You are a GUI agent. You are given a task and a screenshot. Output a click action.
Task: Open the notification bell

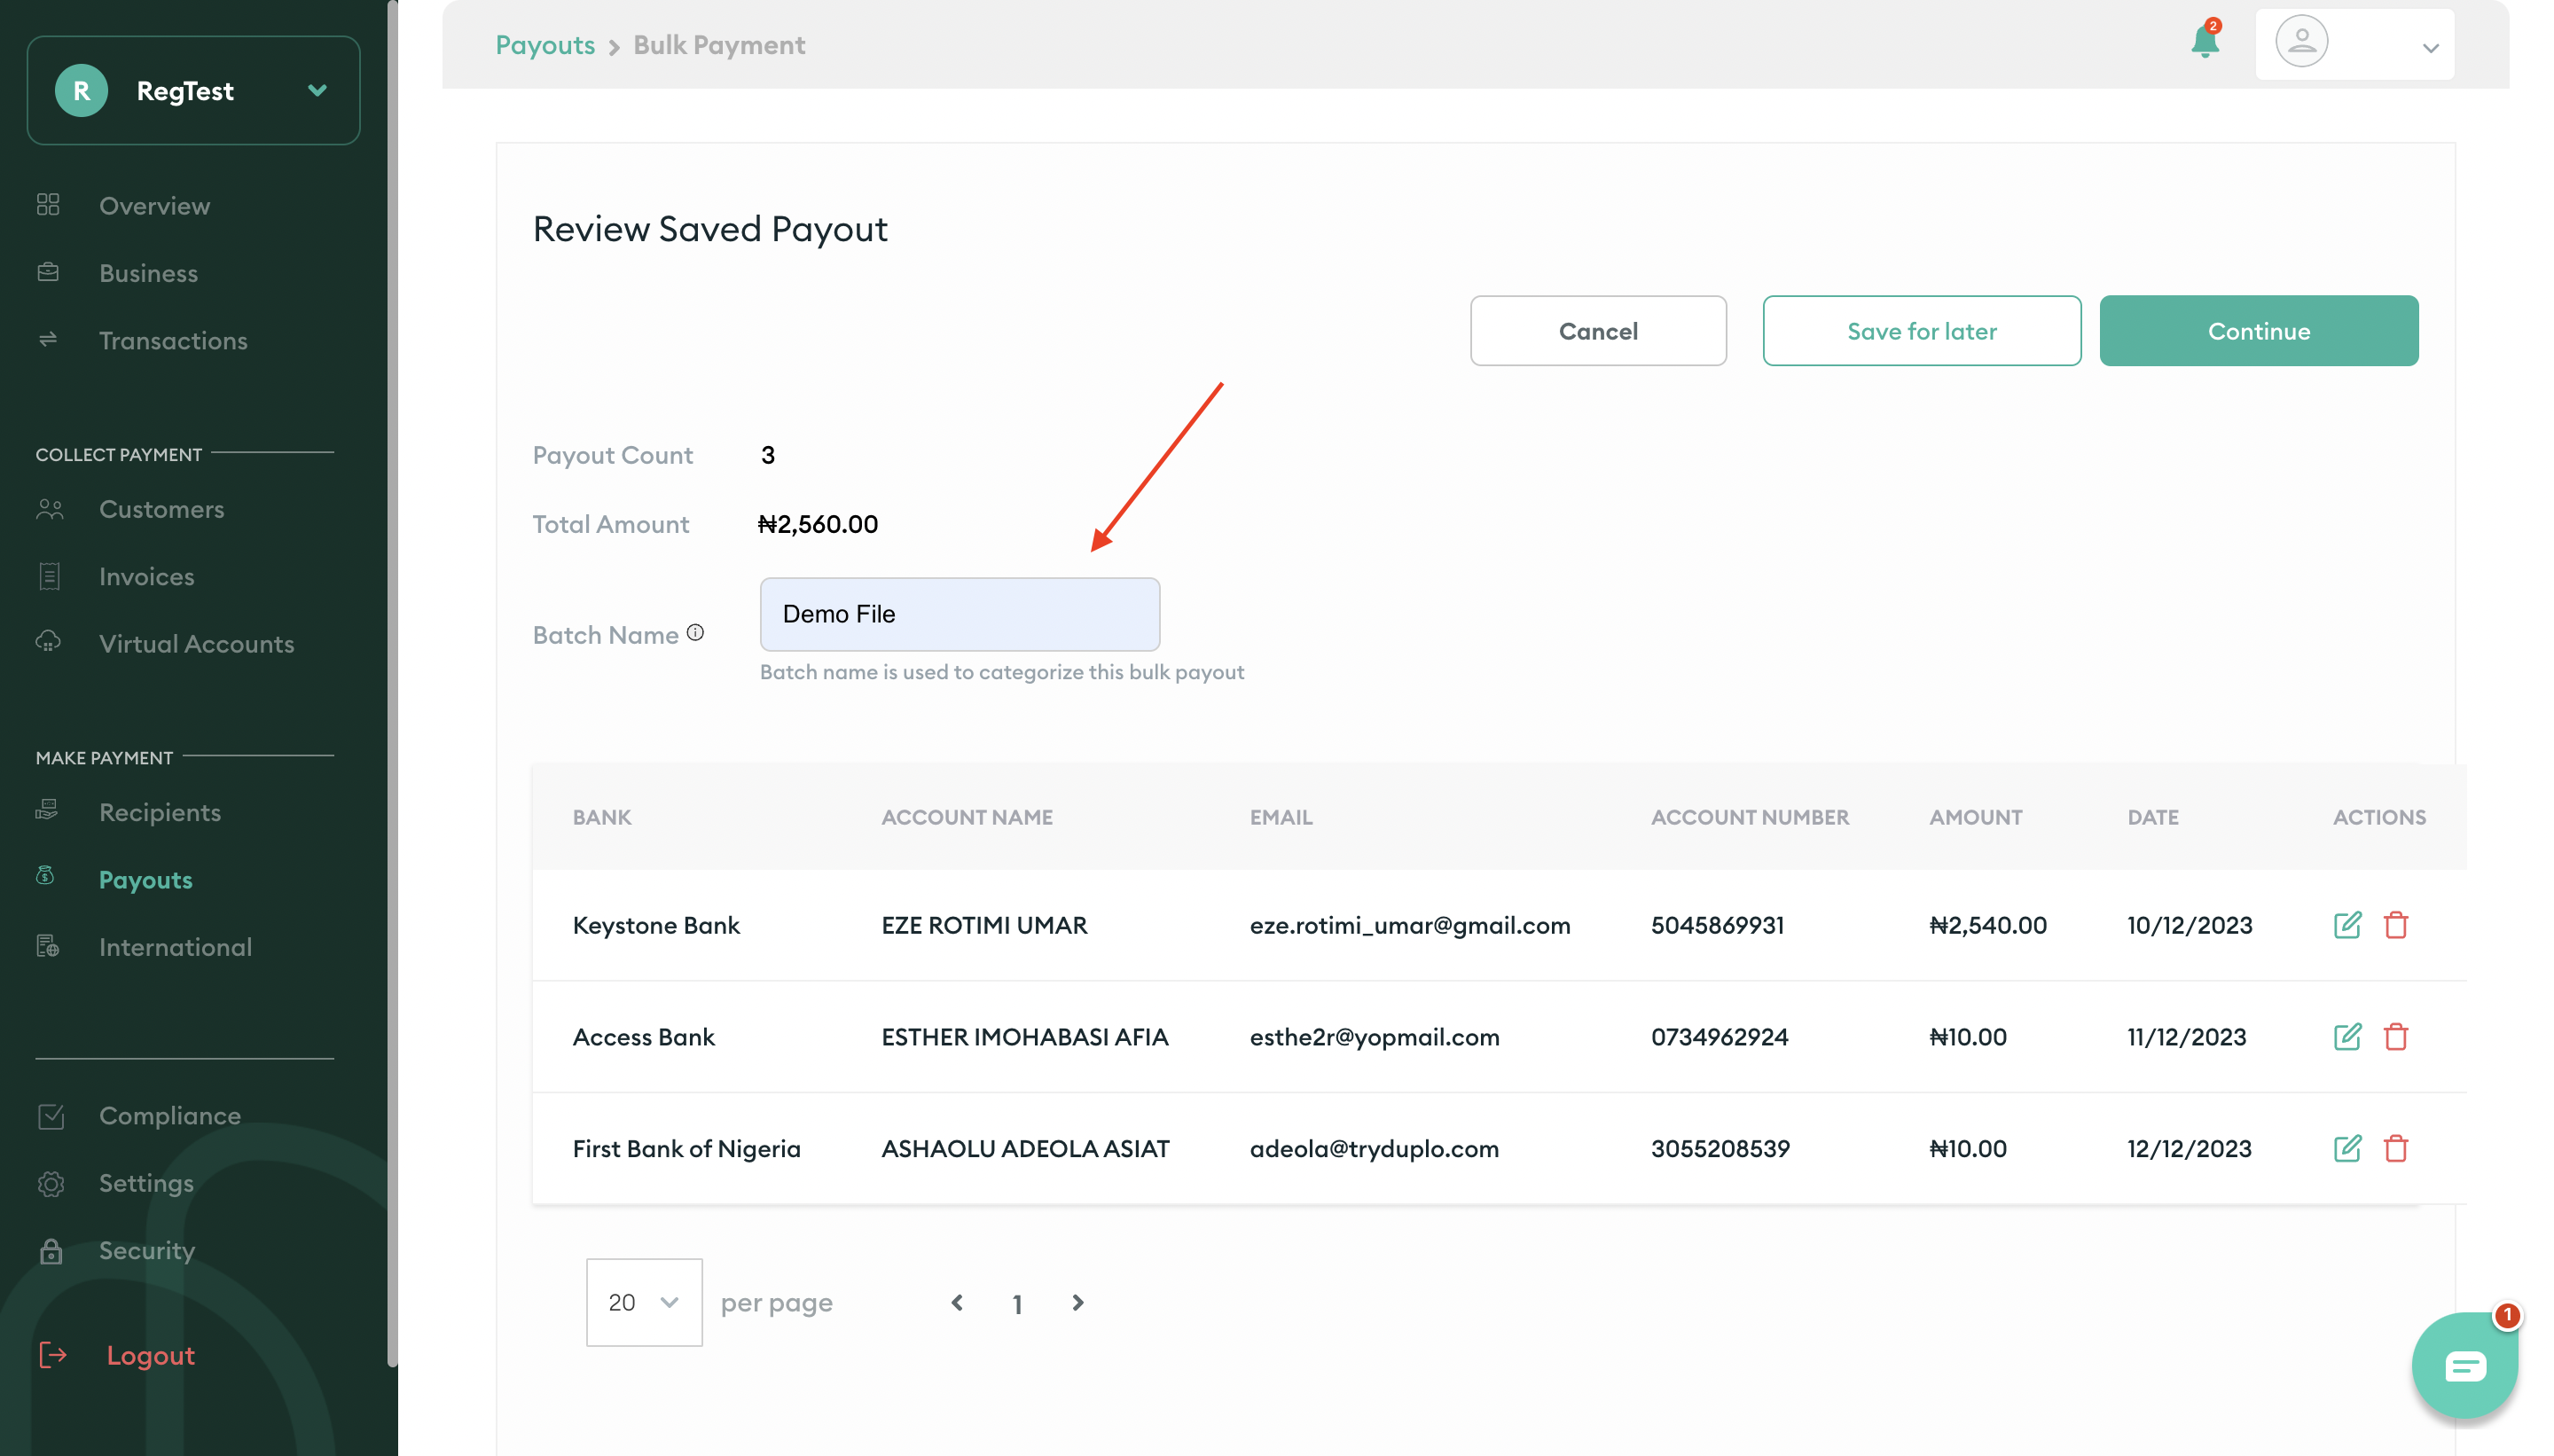click(2204, 42)
